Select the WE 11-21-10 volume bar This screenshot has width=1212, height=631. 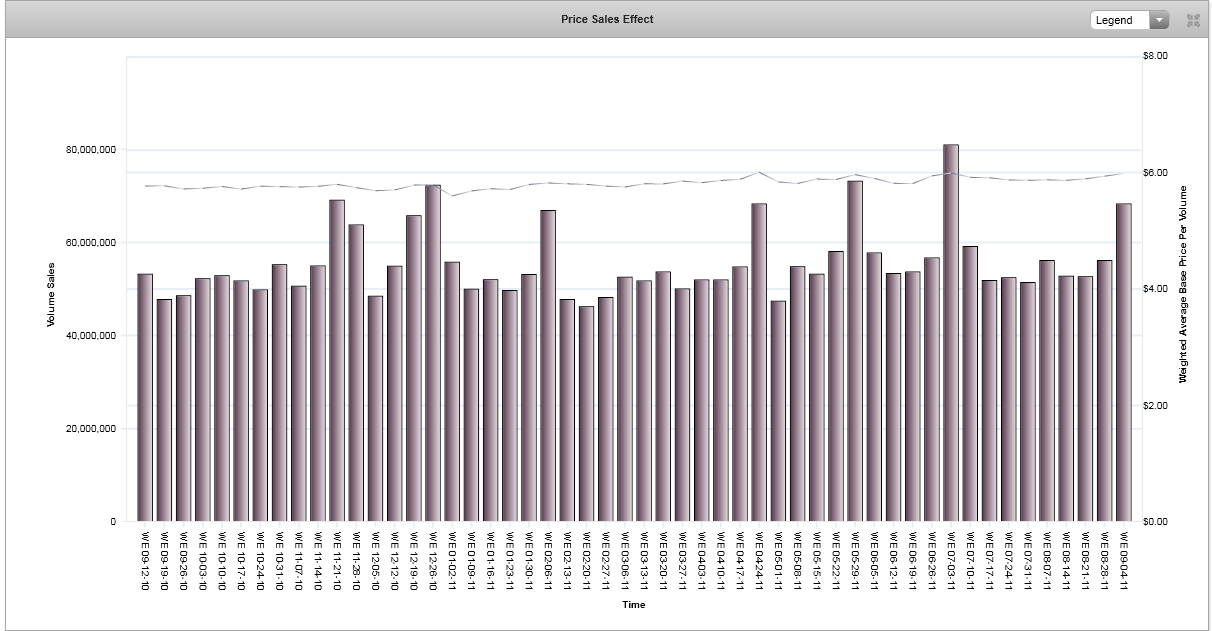click(x=337, y=360)
